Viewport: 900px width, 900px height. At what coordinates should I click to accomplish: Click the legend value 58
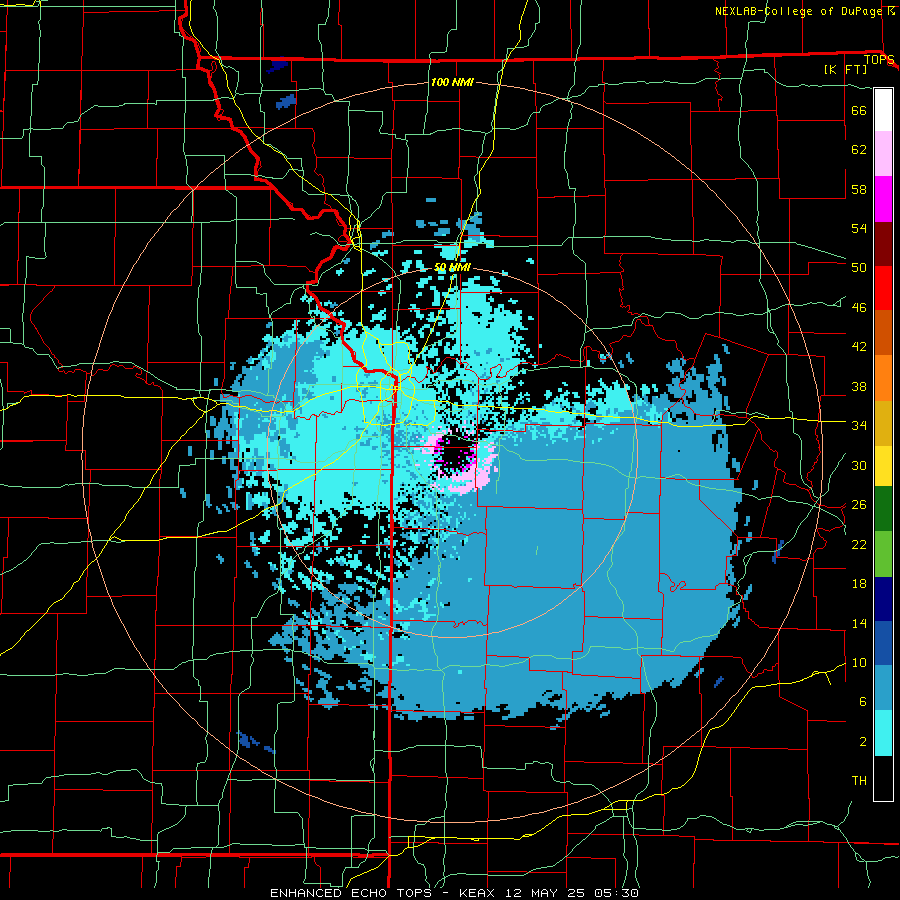pos(859,189)
